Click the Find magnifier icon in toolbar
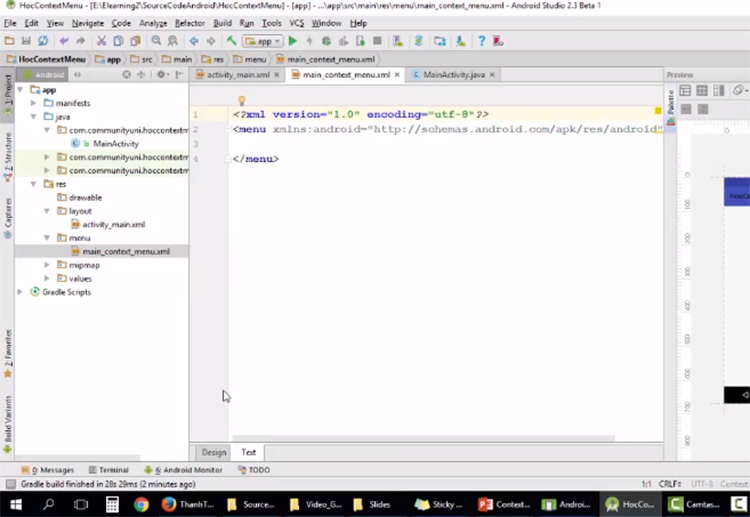Screen dimensions: 750x517 [x=156, y=41]
